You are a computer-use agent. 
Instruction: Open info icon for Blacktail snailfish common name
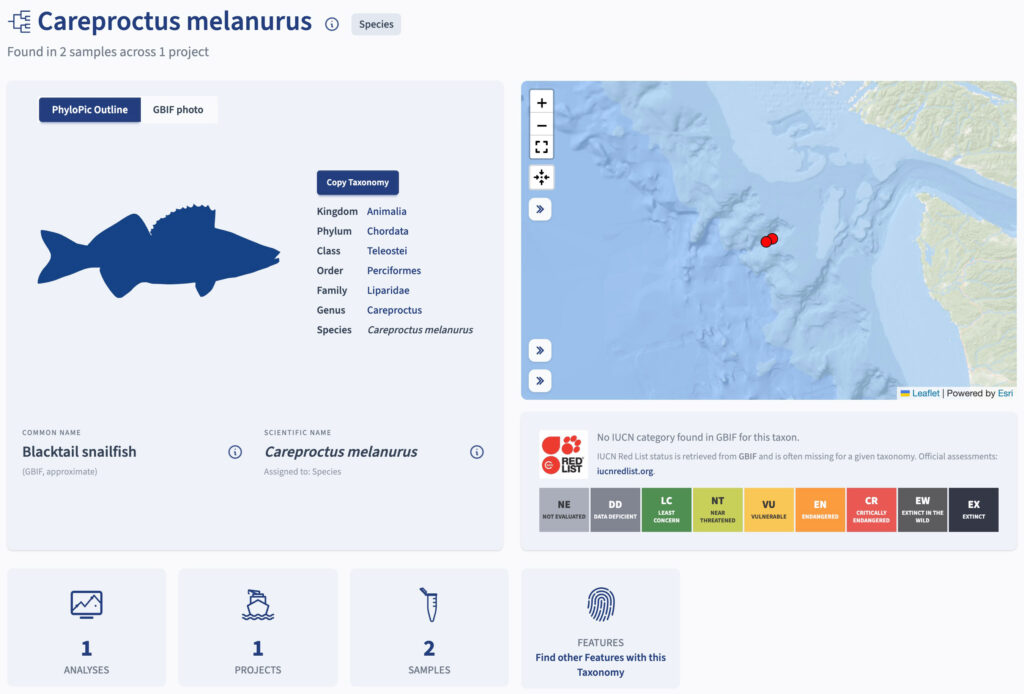point(235,452)
